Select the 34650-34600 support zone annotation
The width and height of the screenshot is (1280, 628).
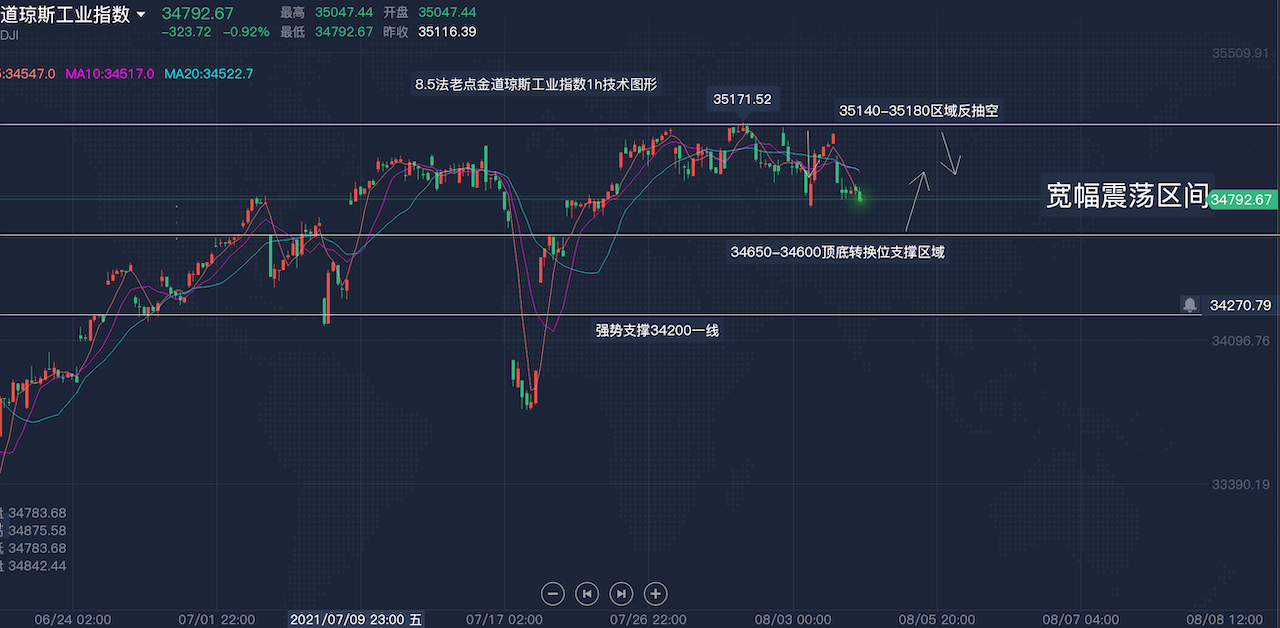(x=837, y=252)
